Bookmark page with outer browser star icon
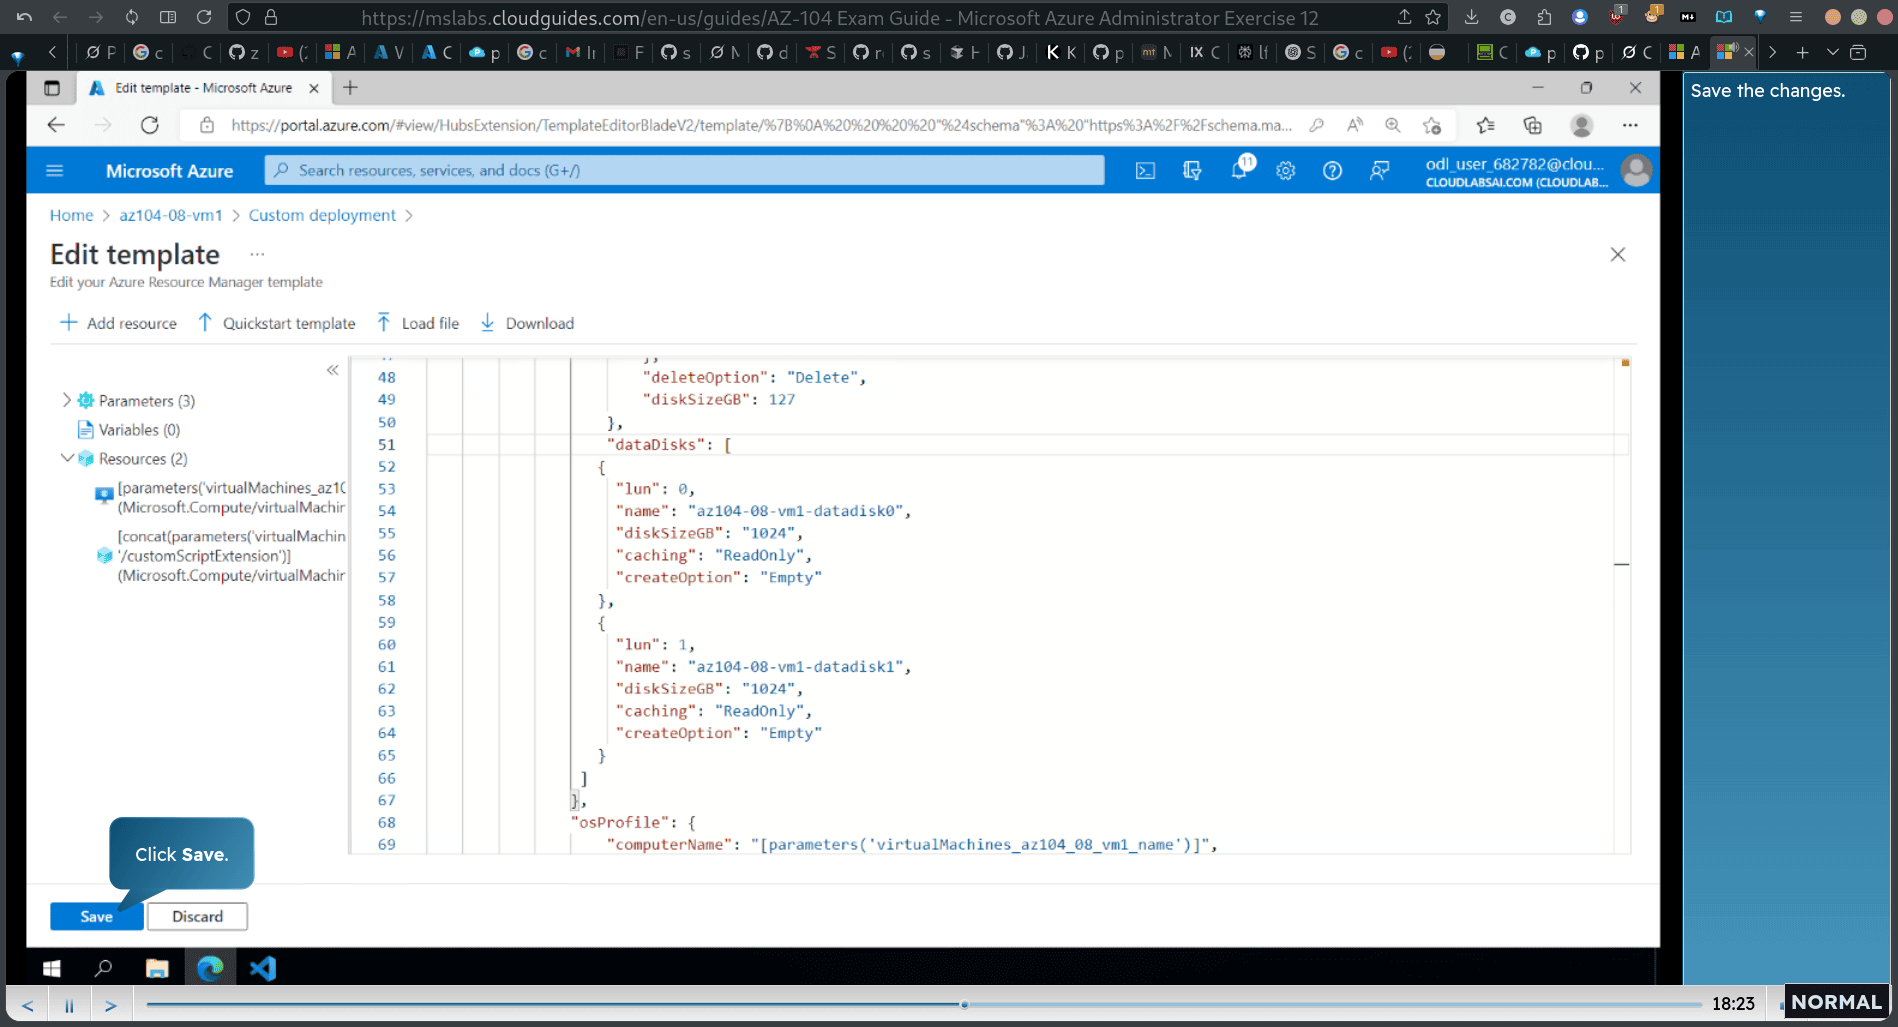 click(1433, 17)
